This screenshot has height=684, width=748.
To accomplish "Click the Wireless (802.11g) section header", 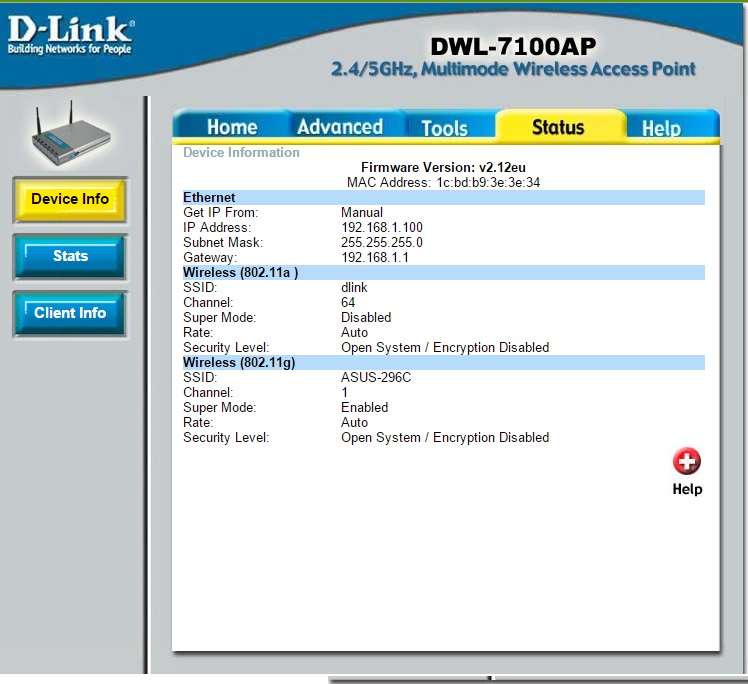I will 444,363.
